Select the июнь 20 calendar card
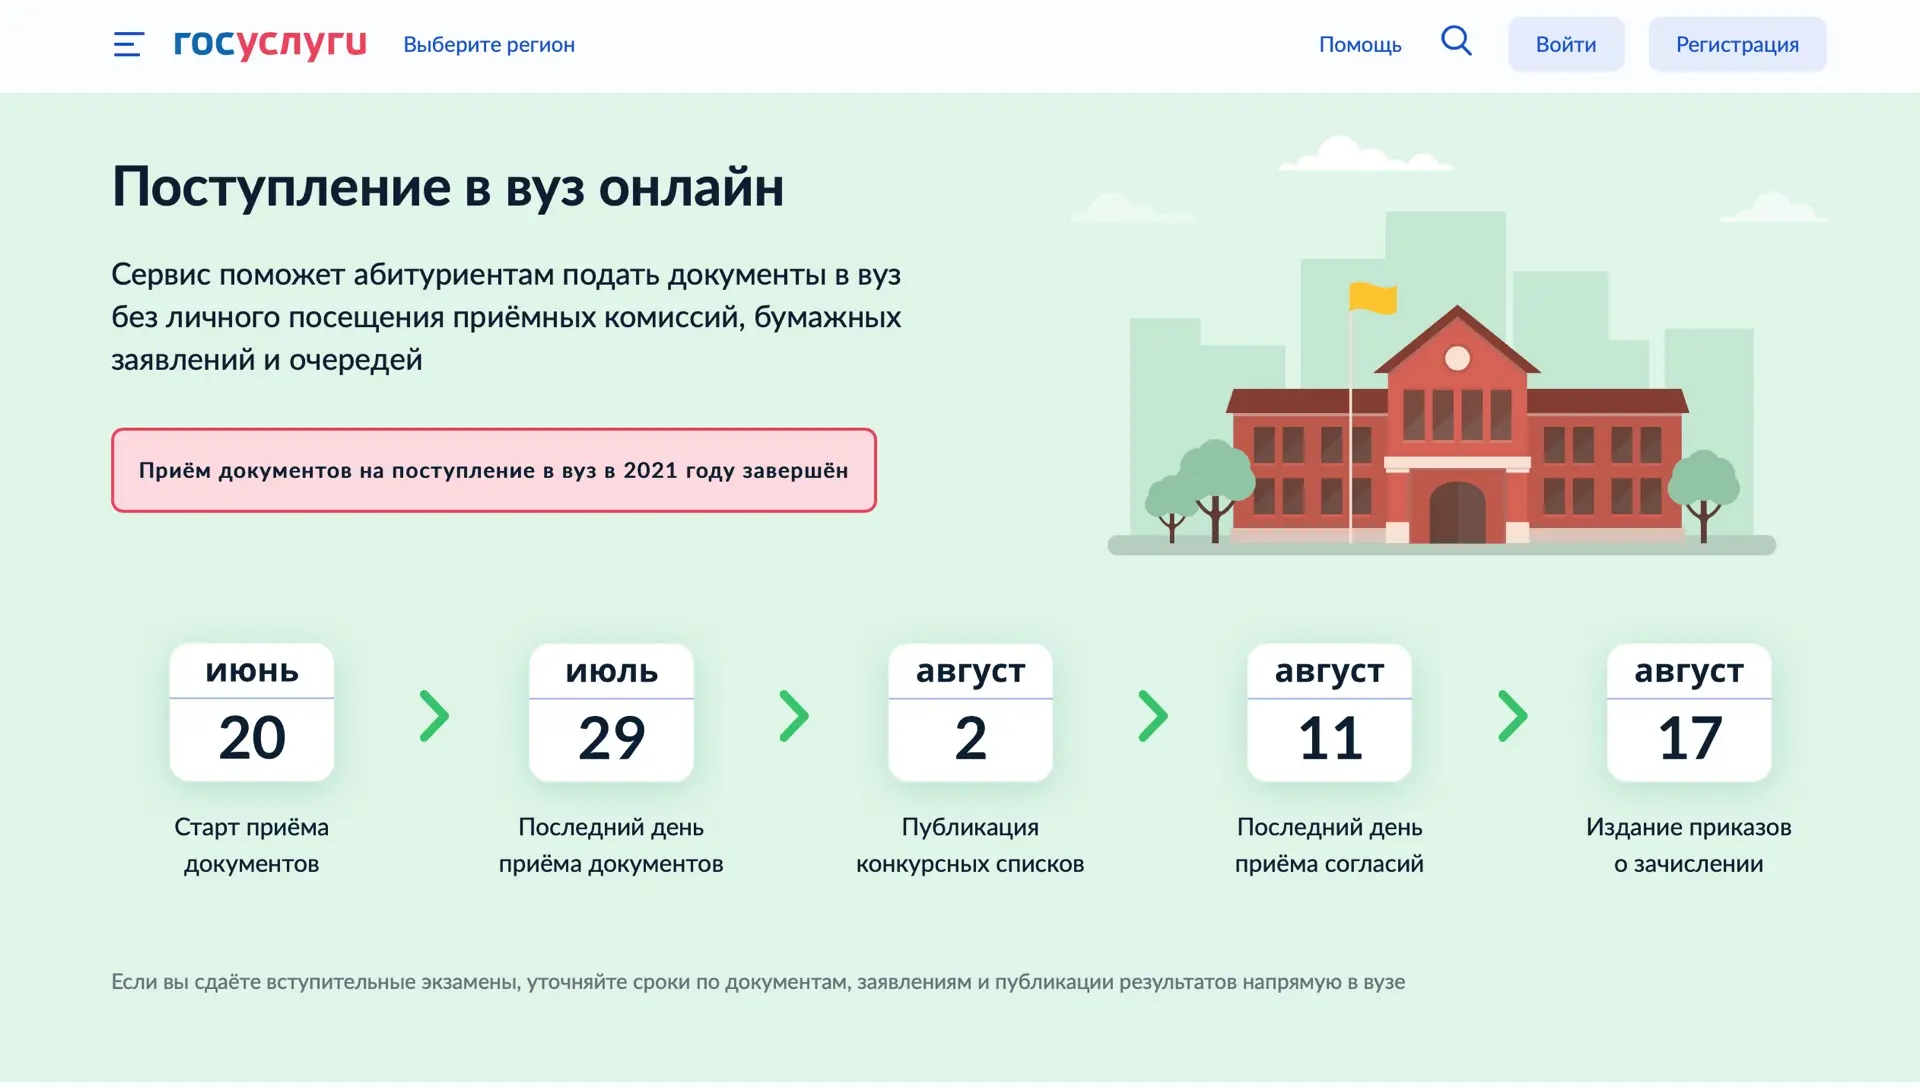 click(252, 712)
